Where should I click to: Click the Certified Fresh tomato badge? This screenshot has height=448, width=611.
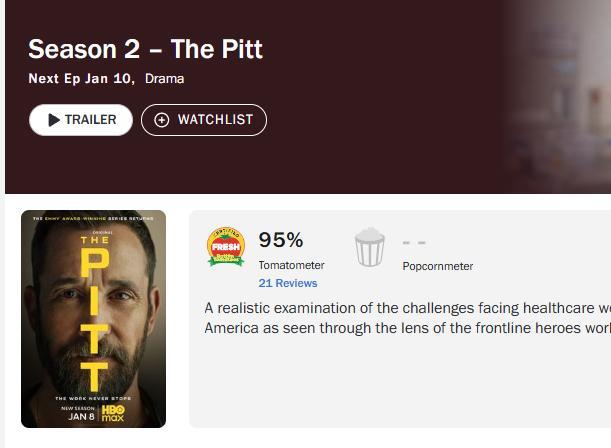tap(226, 247)
